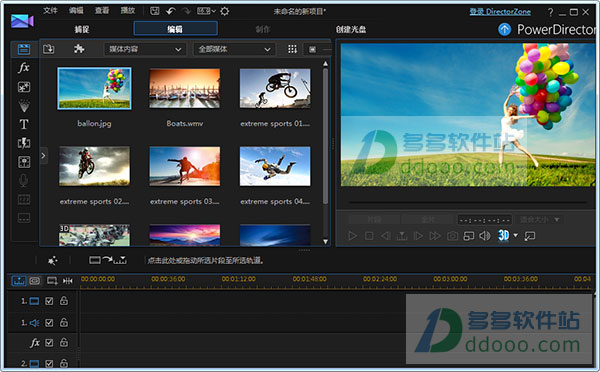Viewport: 600px width, 372px height.
Task: Open the all media filter dropdown
Action: pyautogui.click(x=234, y=49)
